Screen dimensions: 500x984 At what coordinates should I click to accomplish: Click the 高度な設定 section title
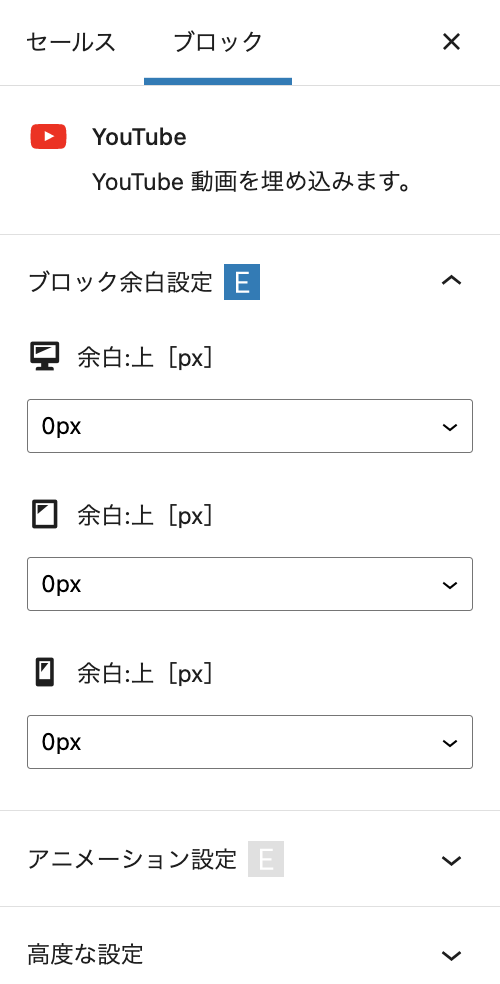coord(85,955)
